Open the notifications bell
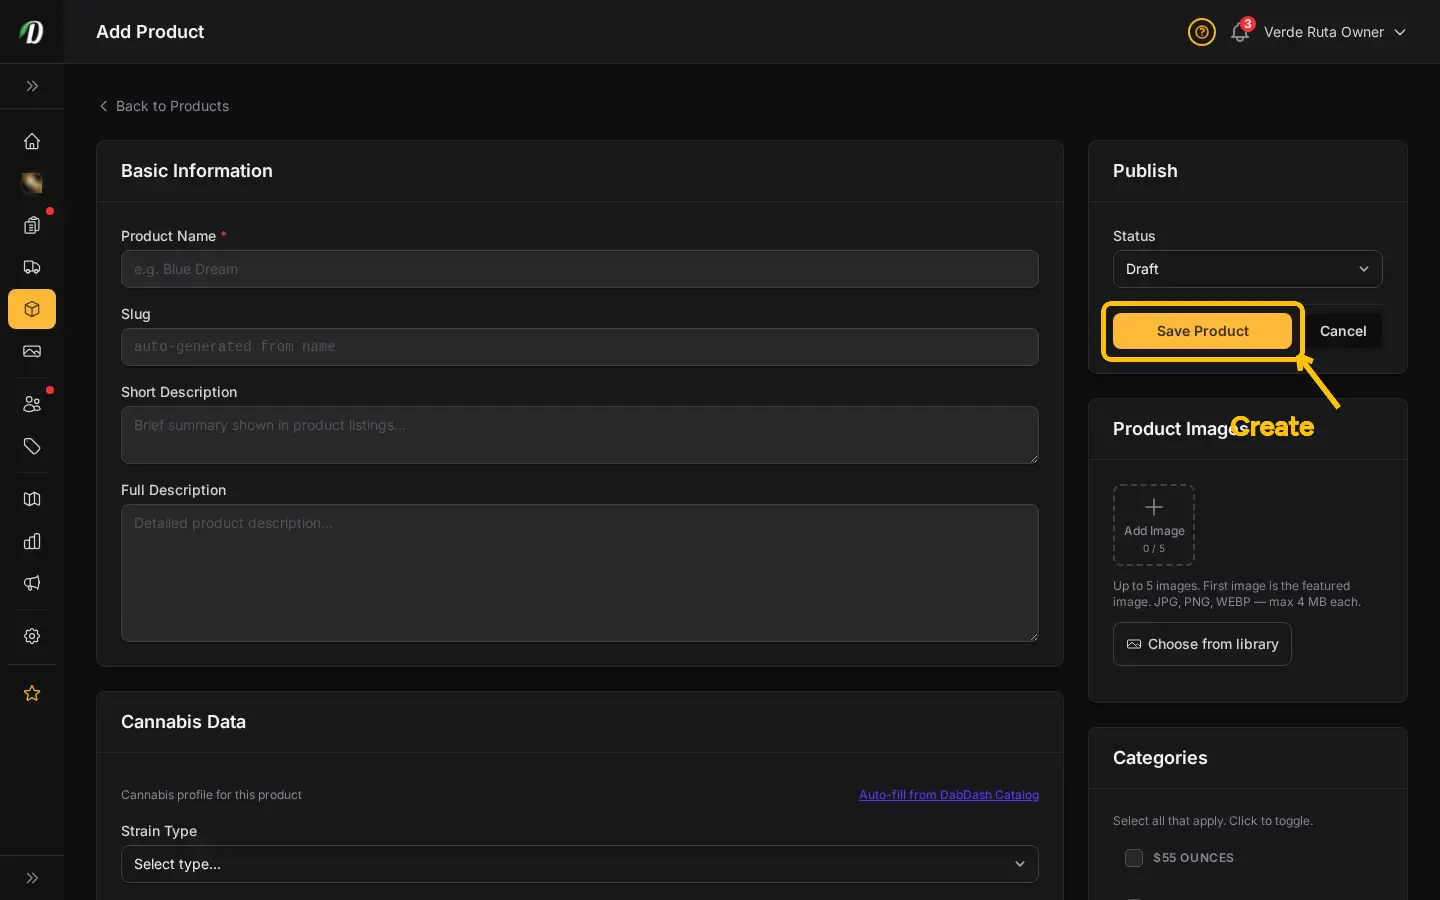The height and width of the screenshot is (900, 1440). 1240,32
